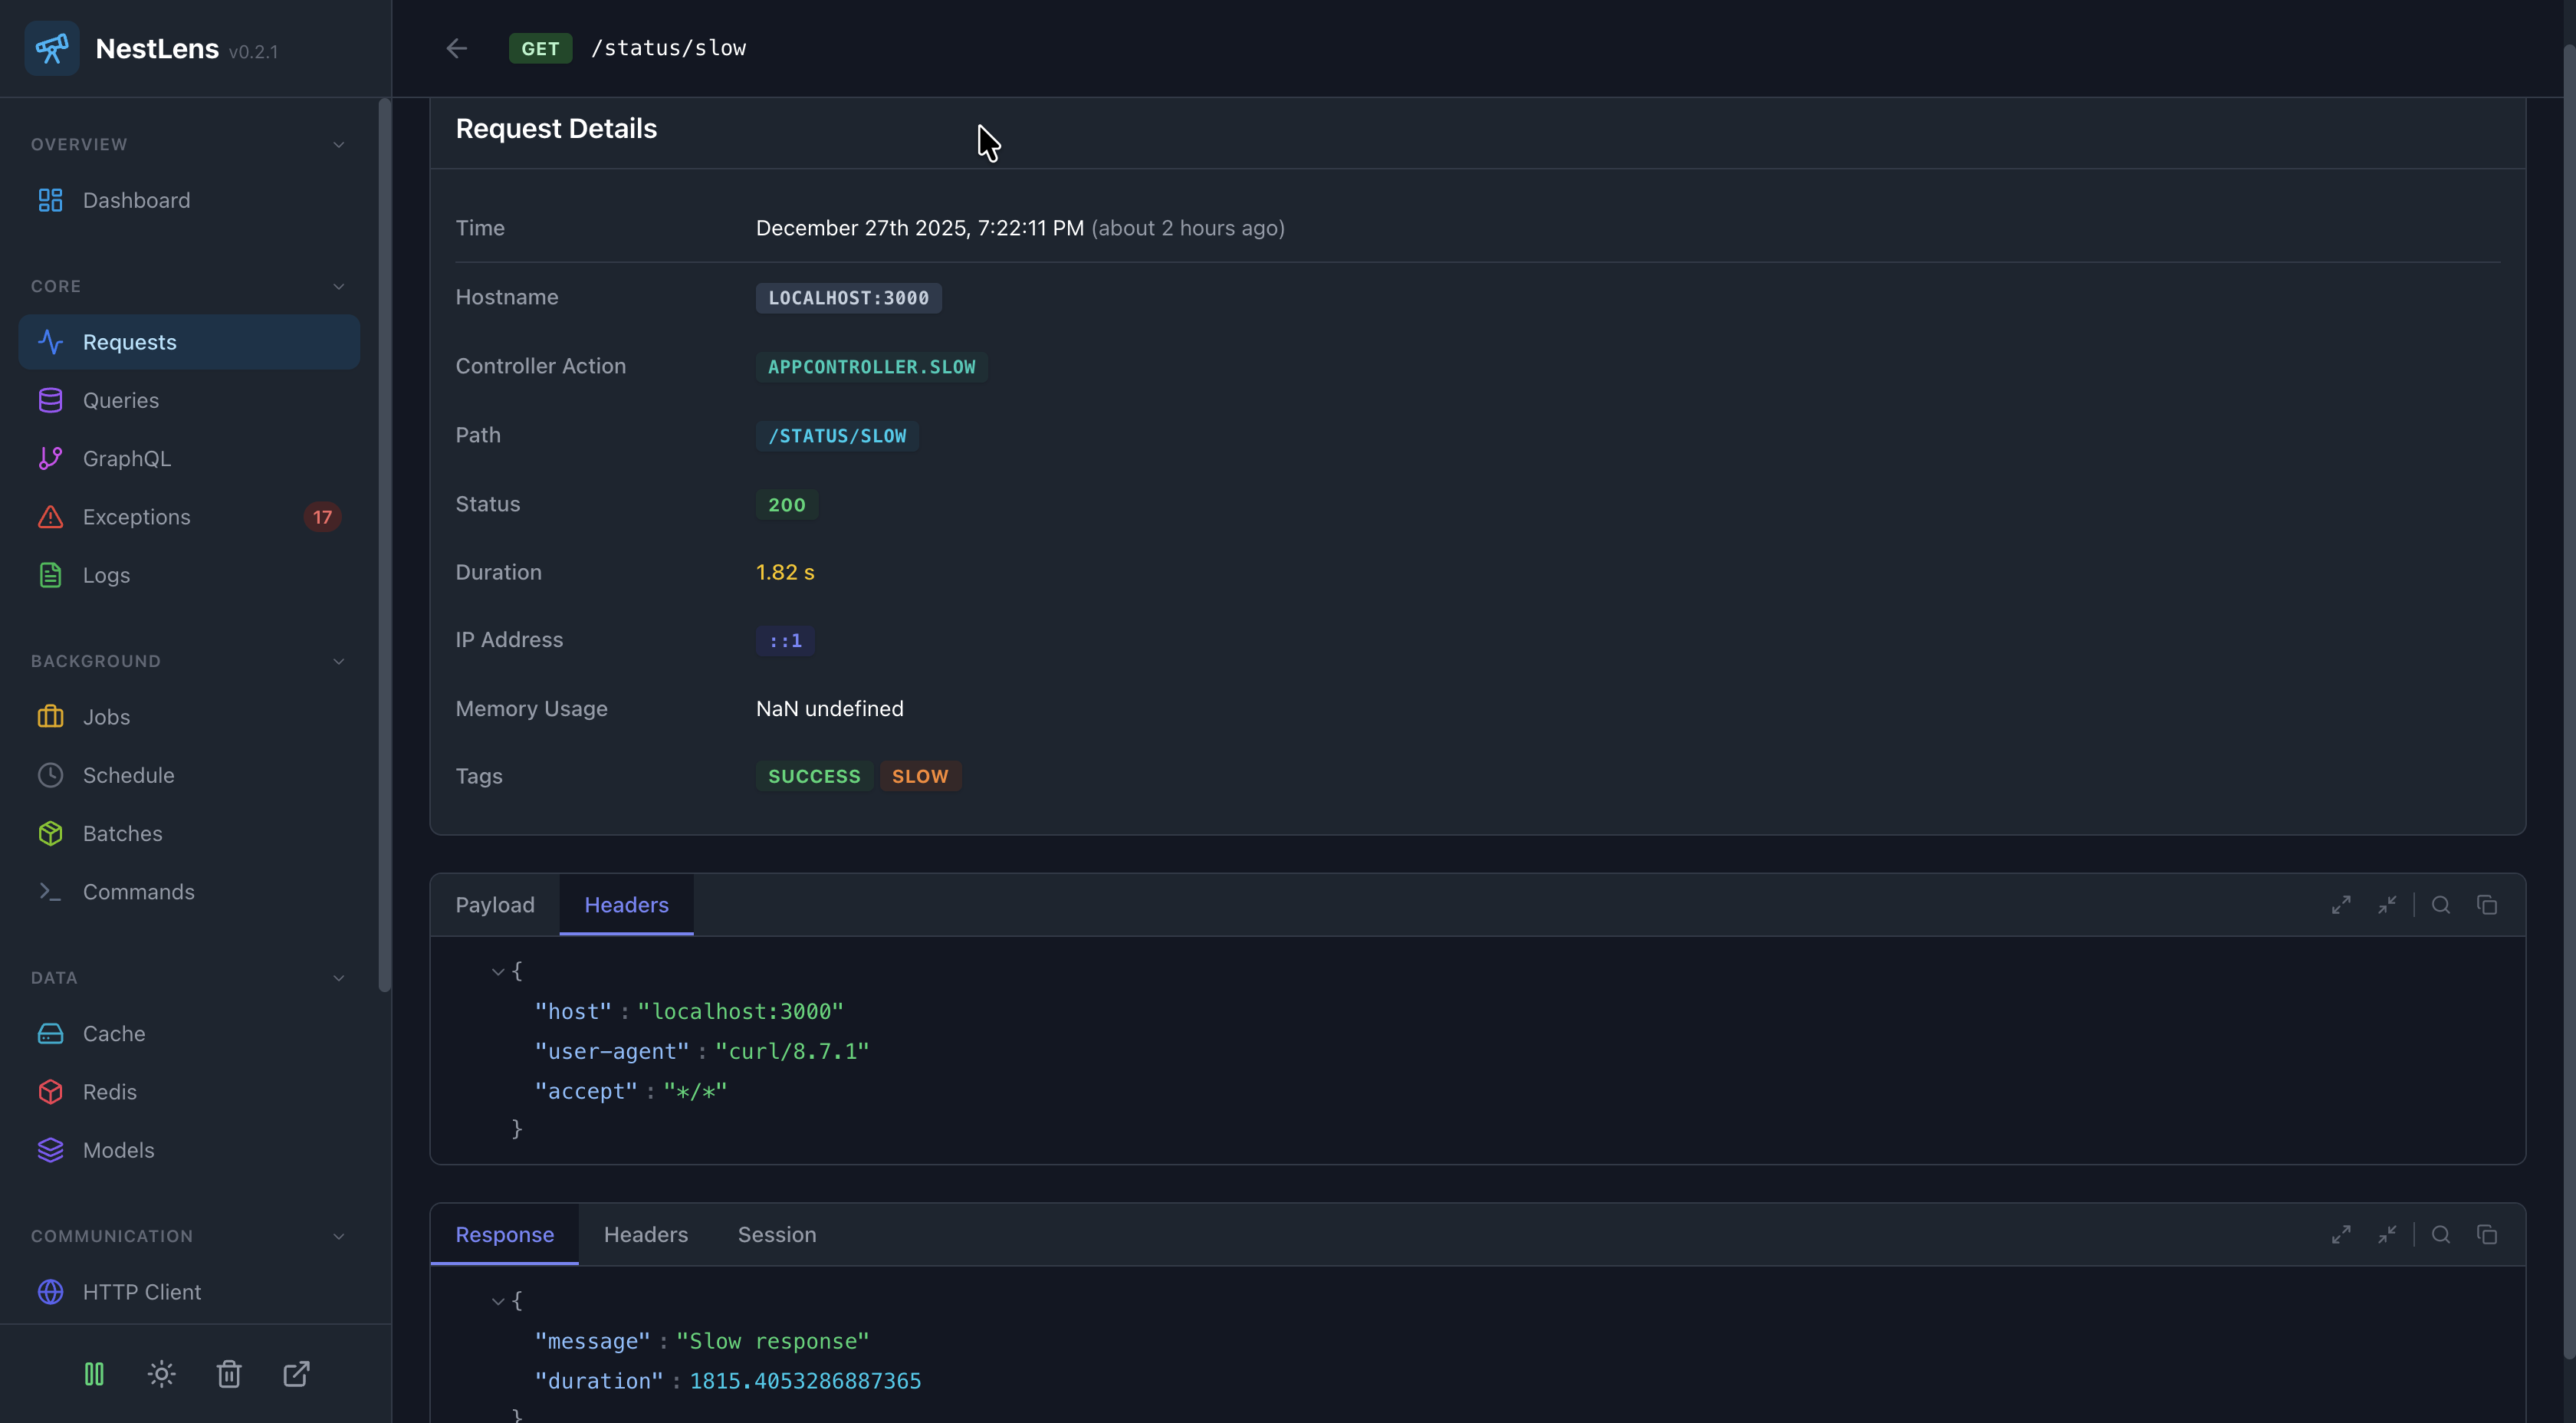2576x1423 pixels.
Task: Collapse the request Headers JSON root node
Action: point(497,971)
